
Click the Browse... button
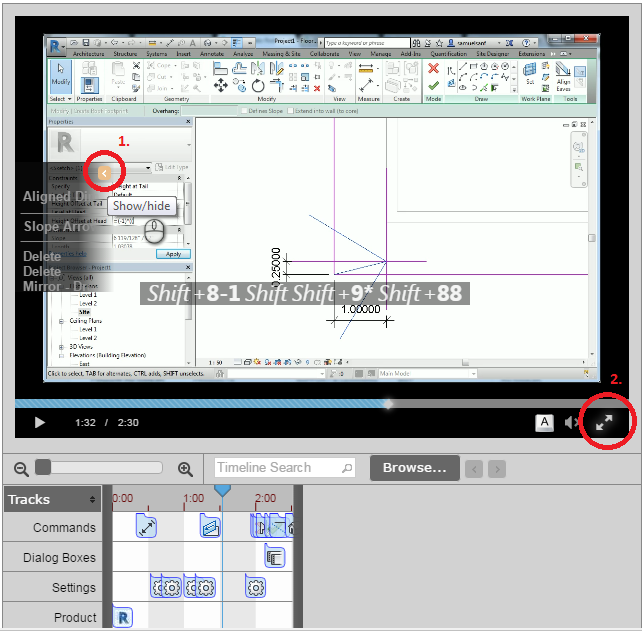click(x=414, y=468)
